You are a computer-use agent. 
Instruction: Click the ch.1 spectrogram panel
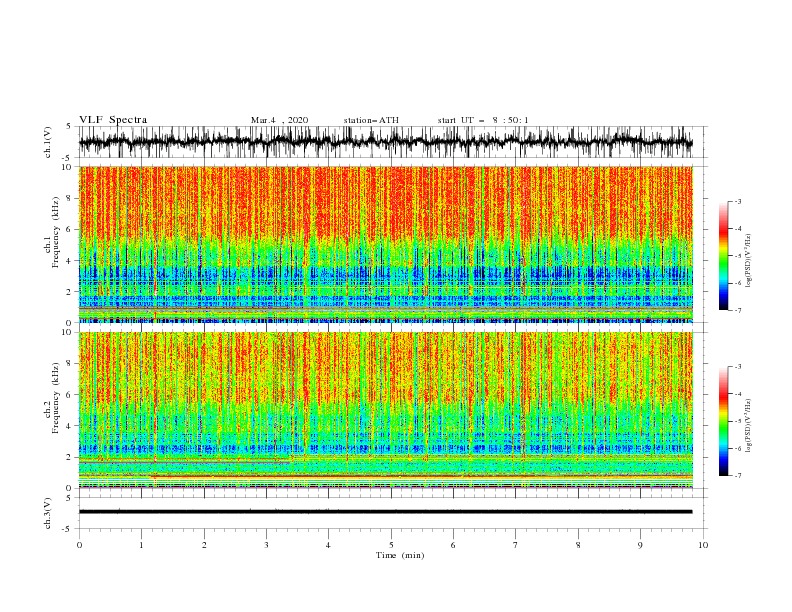tap(385, 244)
